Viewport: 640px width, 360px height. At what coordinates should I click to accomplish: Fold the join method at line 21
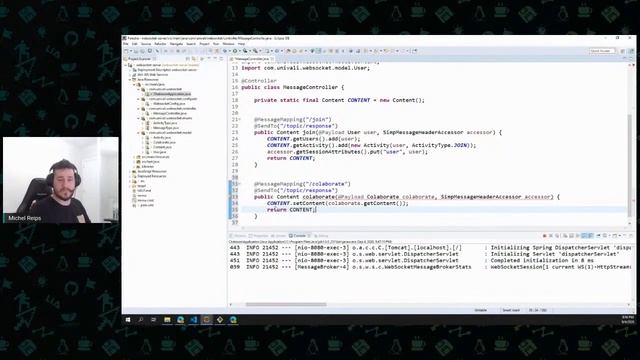[240, 120]
